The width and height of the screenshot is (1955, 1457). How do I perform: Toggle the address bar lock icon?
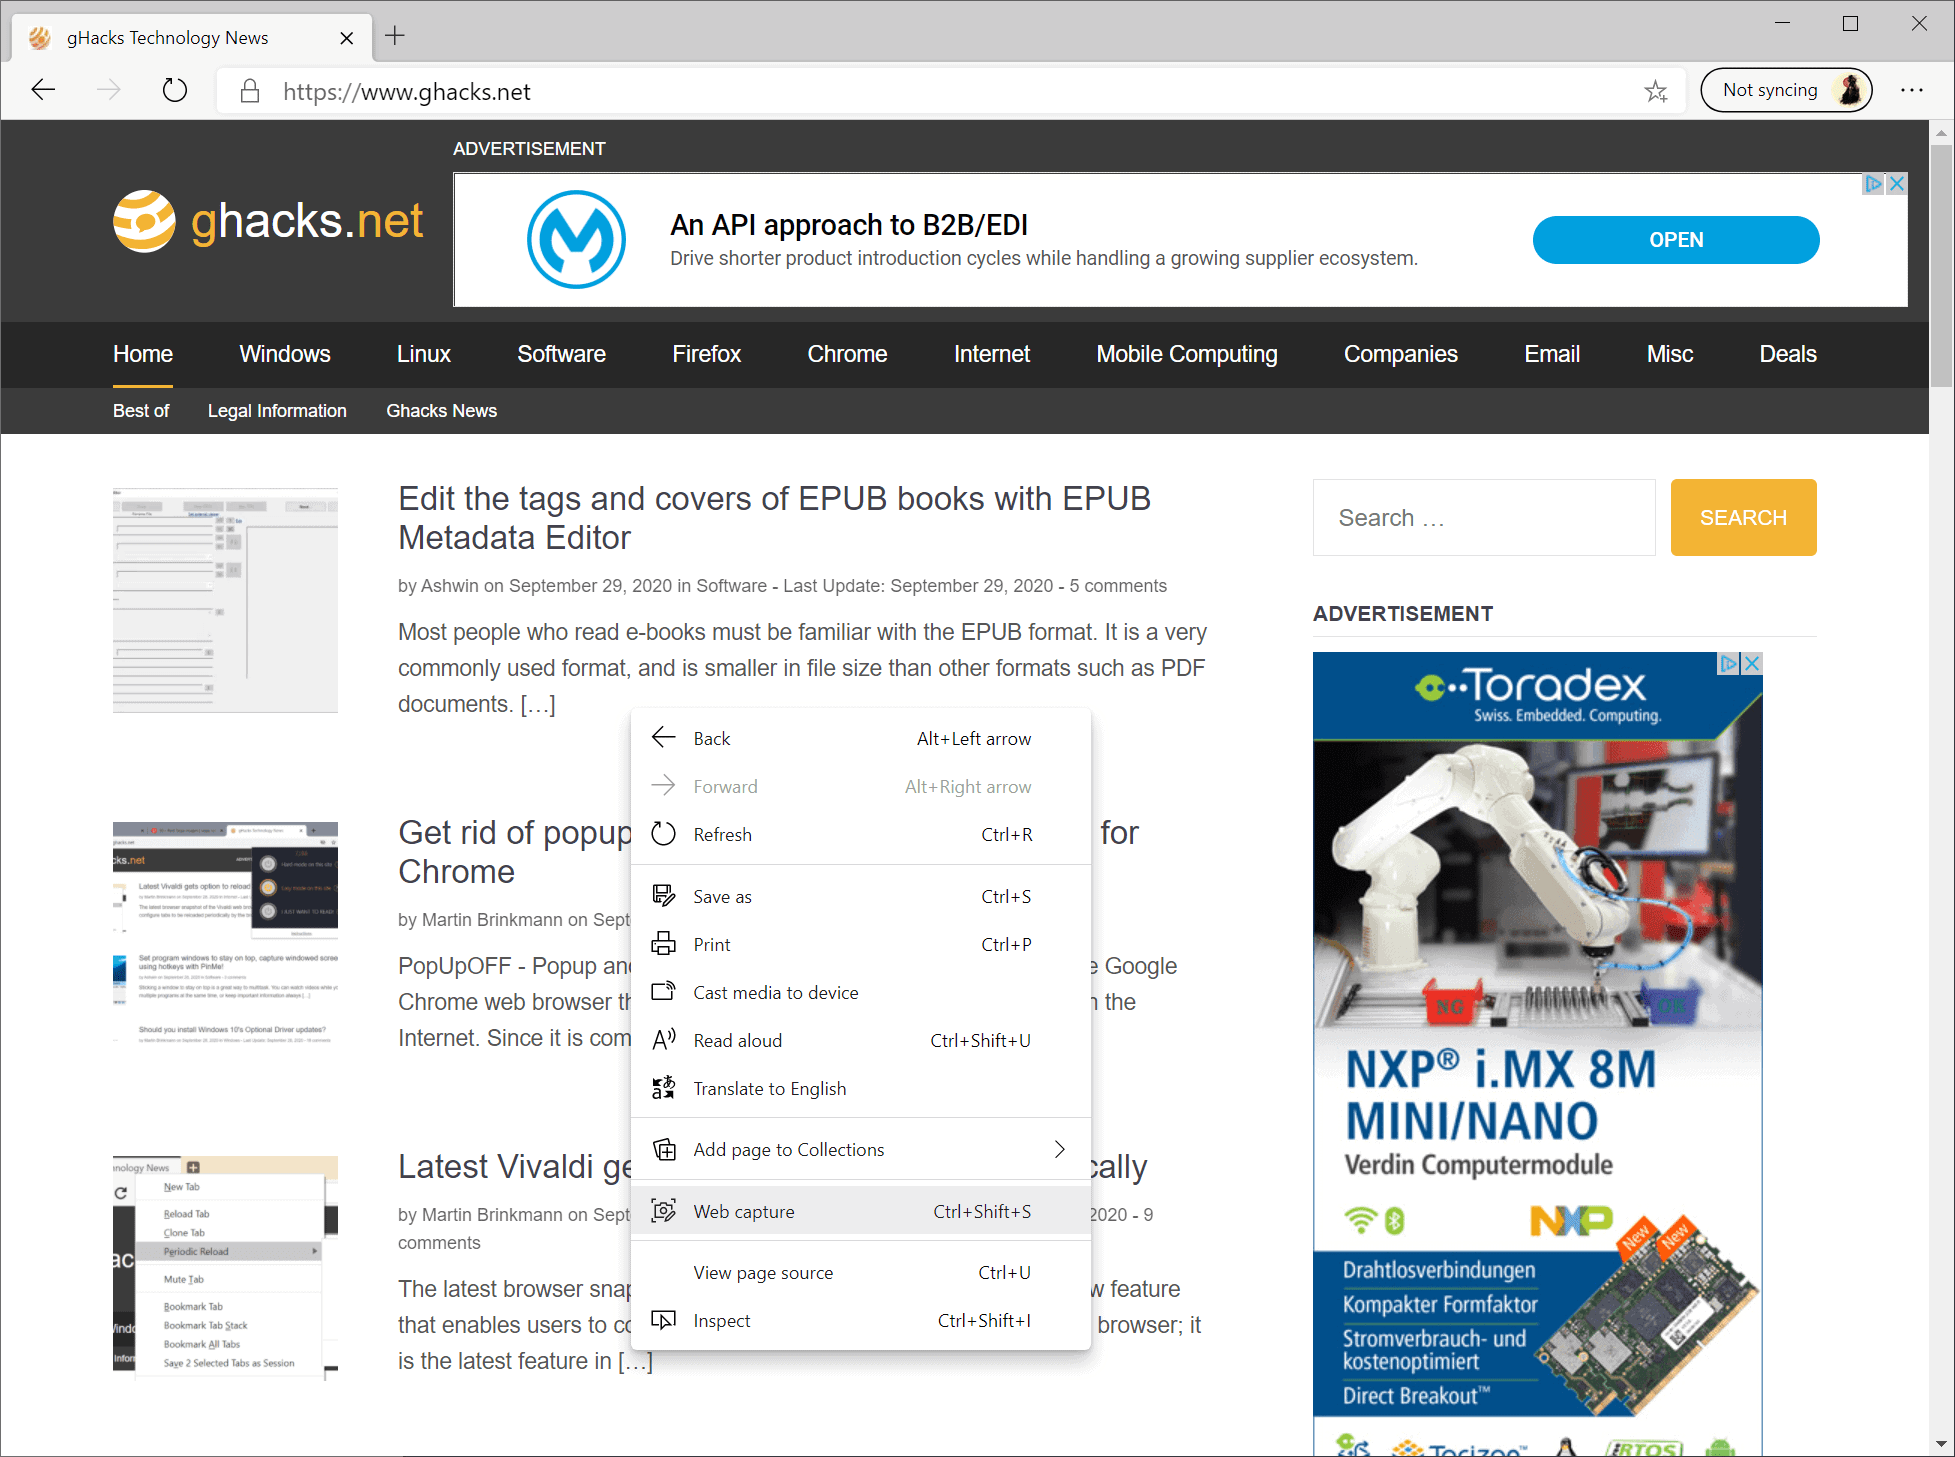(249, 92)
